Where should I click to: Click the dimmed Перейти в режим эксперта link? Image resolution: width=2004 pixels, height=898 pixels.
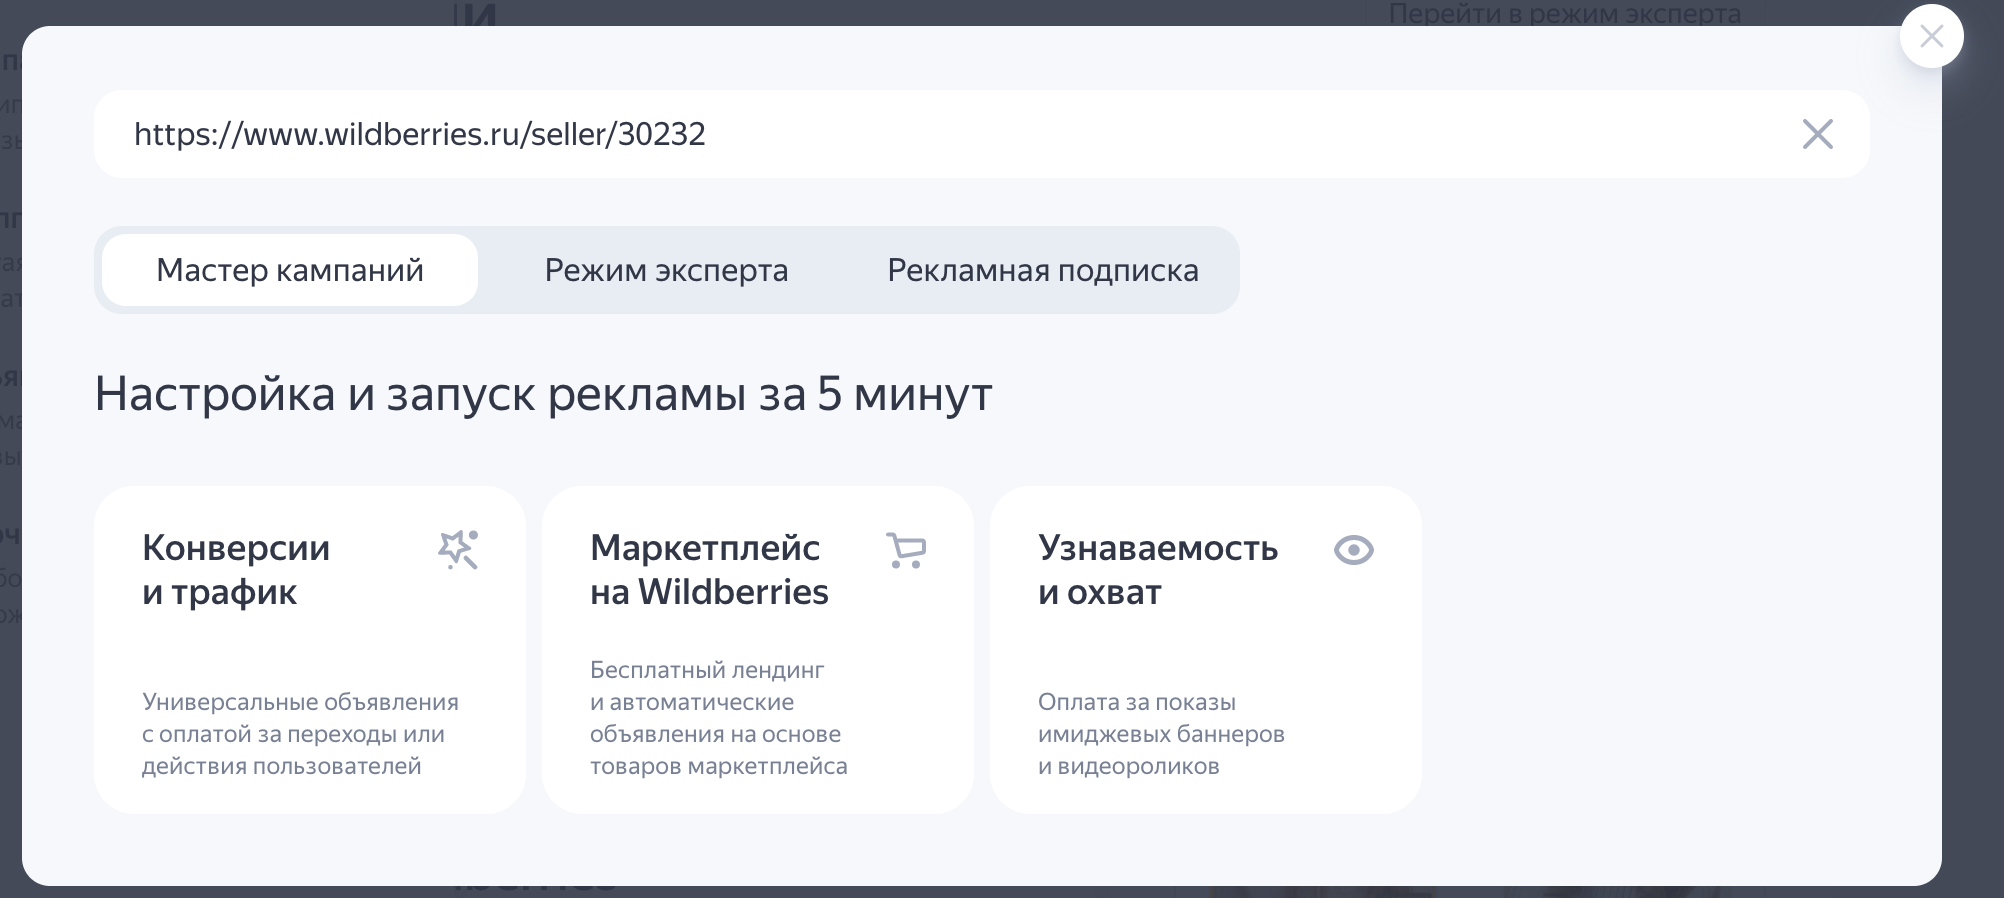[1565, 14]
